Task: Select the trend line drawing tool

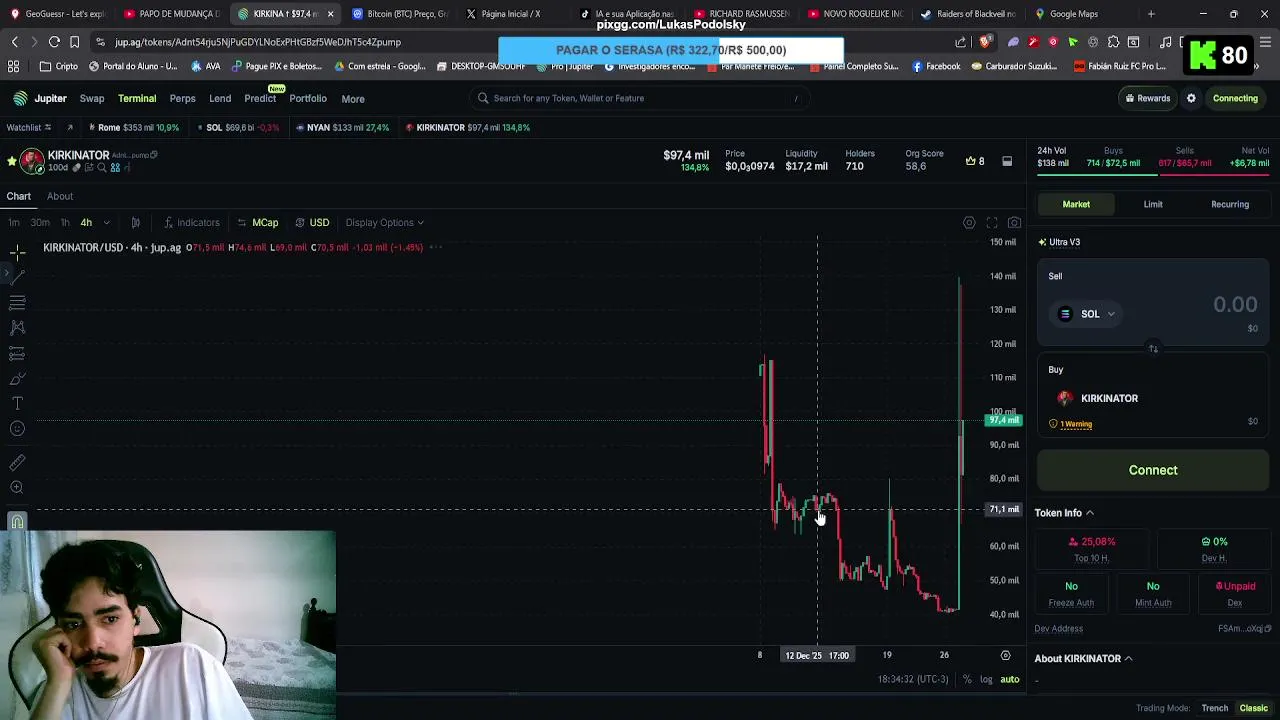Action: point(17,277)
